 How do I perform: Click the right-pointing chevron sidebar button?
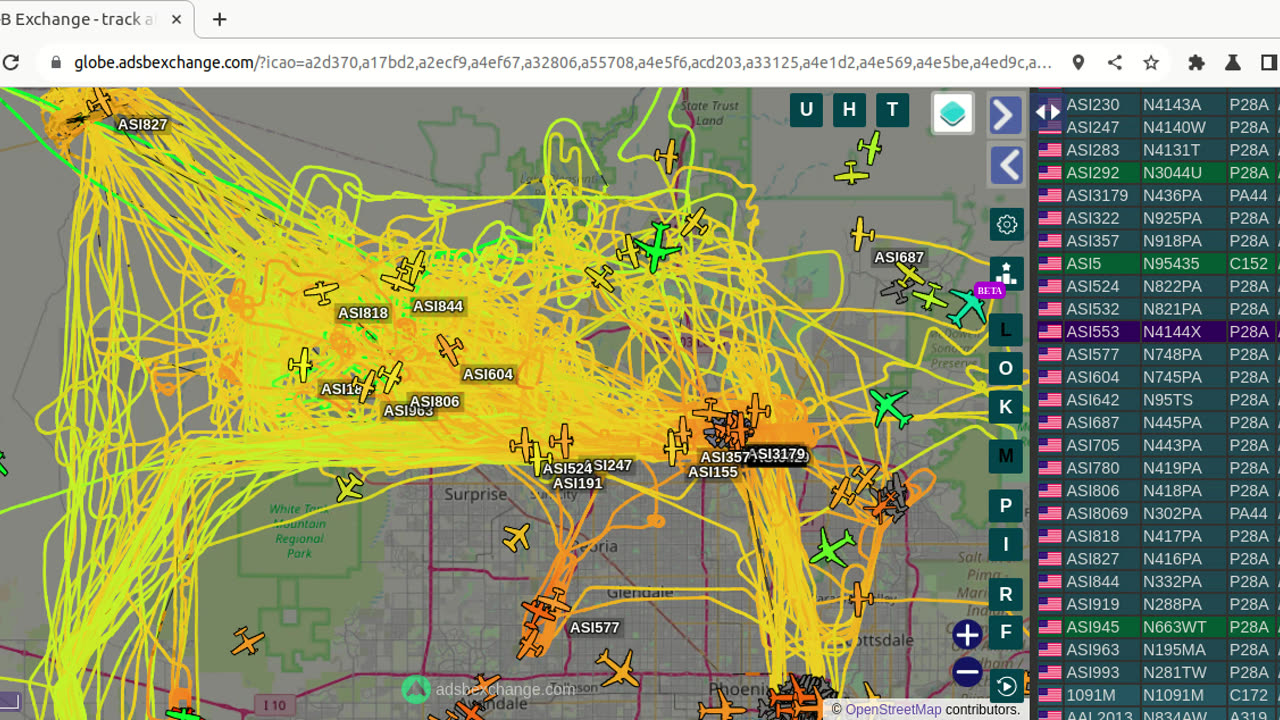[1006, 115]
